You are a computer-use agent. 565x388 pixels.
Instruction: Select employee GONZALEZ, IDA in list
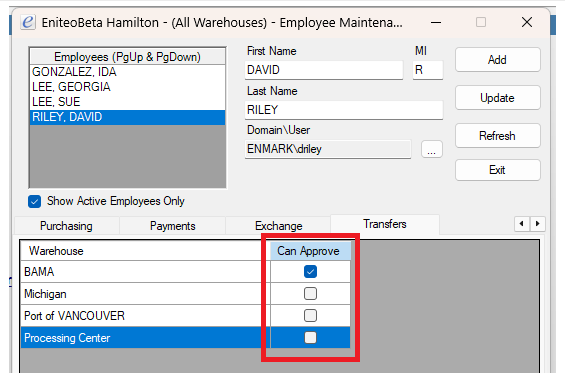click(x=128, y=72)
